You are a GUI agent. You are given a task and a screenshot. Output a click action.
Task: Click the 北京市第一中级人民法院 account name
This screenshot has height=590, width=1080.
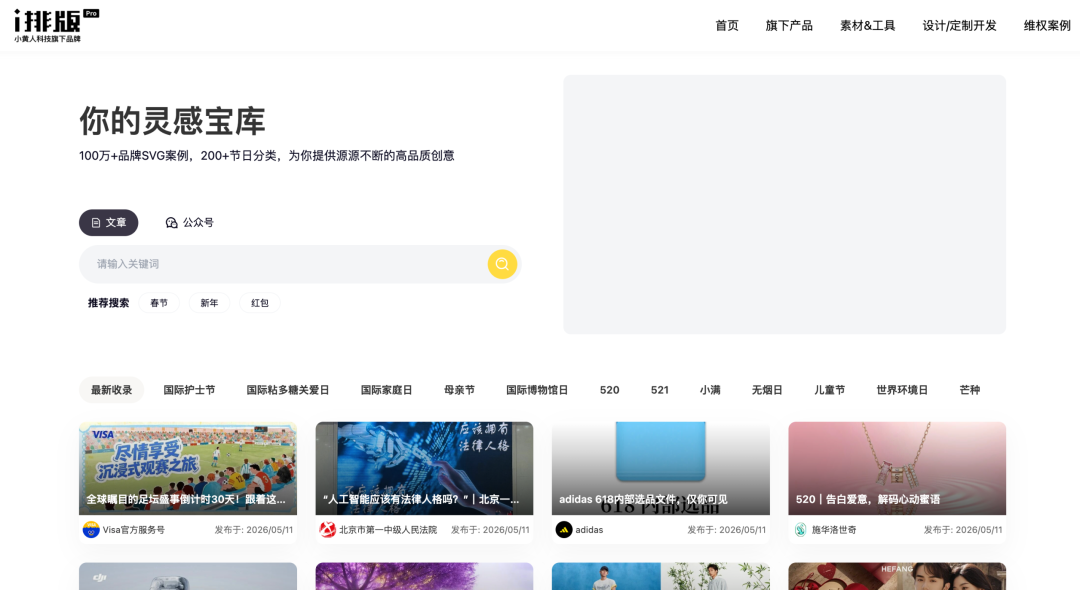(388, 530)
